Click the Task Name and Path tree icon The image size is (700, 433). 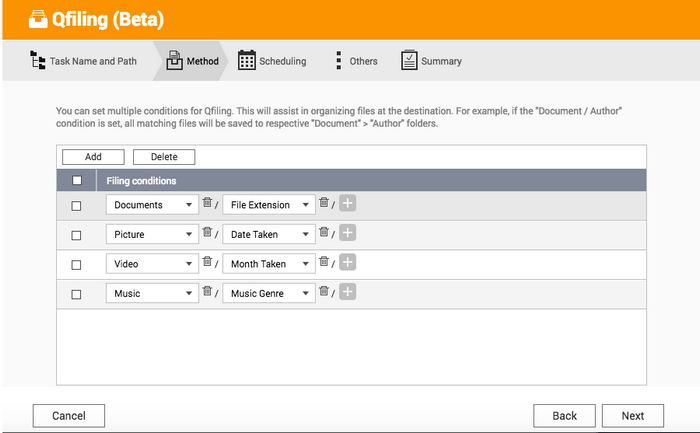[x=38, y=60]
